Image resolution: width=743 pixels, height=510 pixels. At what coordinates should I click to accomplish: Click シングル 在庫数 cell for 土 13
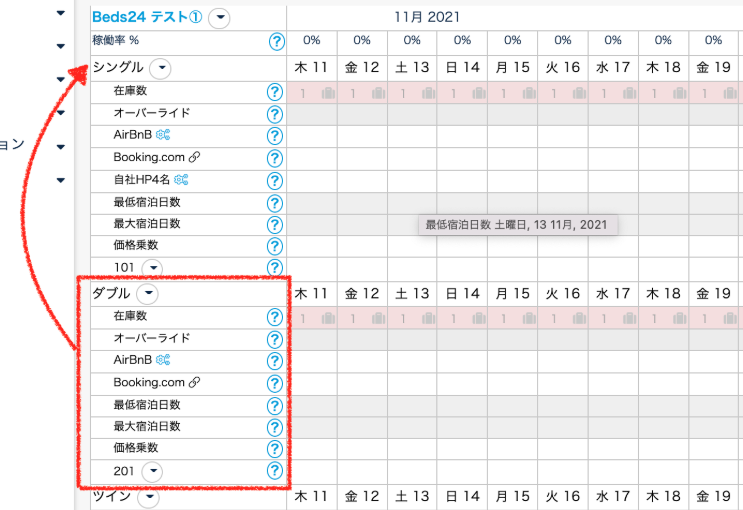[x=412, y=93]
